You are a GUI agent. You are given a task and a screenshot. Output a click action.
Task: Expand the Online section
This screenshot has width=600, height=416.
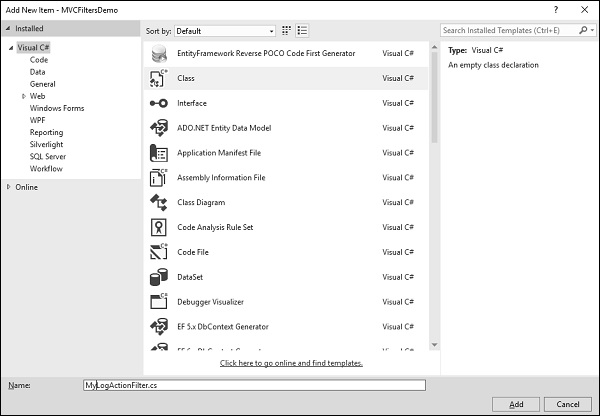[x=9, y=187]
